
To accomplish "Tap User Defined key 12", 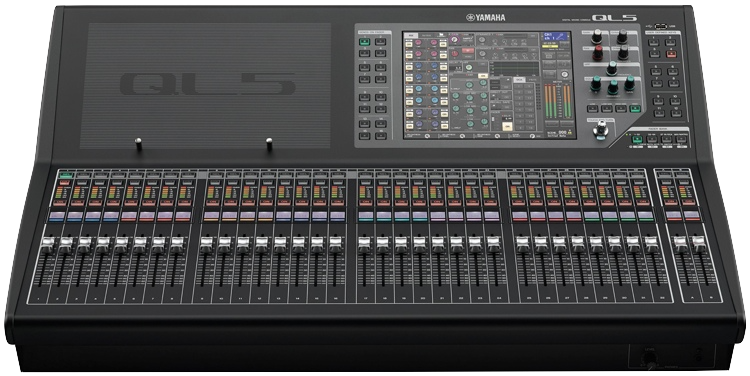I will 675,113.
